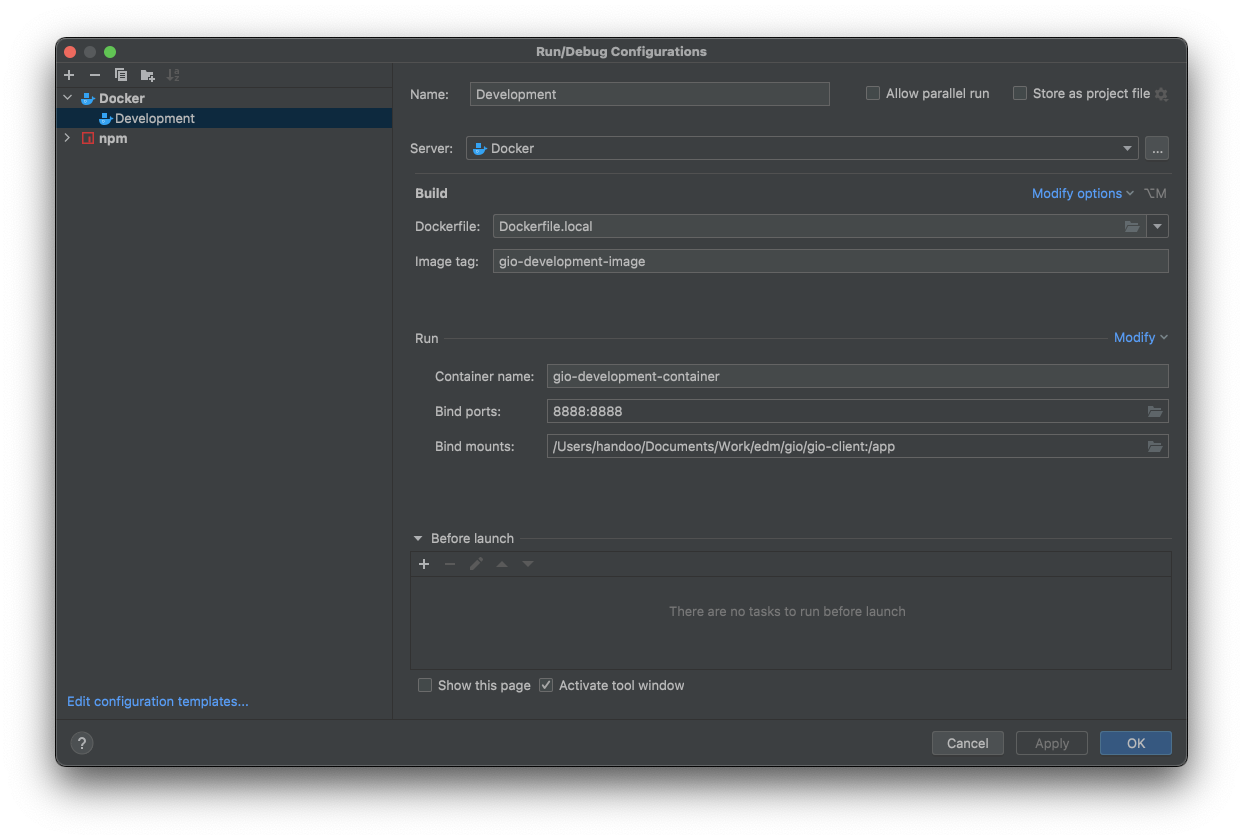Image resolution: width=1243 pixels, height=840 pixels.
Task: Edit the Name field
Action: (650, 94)
